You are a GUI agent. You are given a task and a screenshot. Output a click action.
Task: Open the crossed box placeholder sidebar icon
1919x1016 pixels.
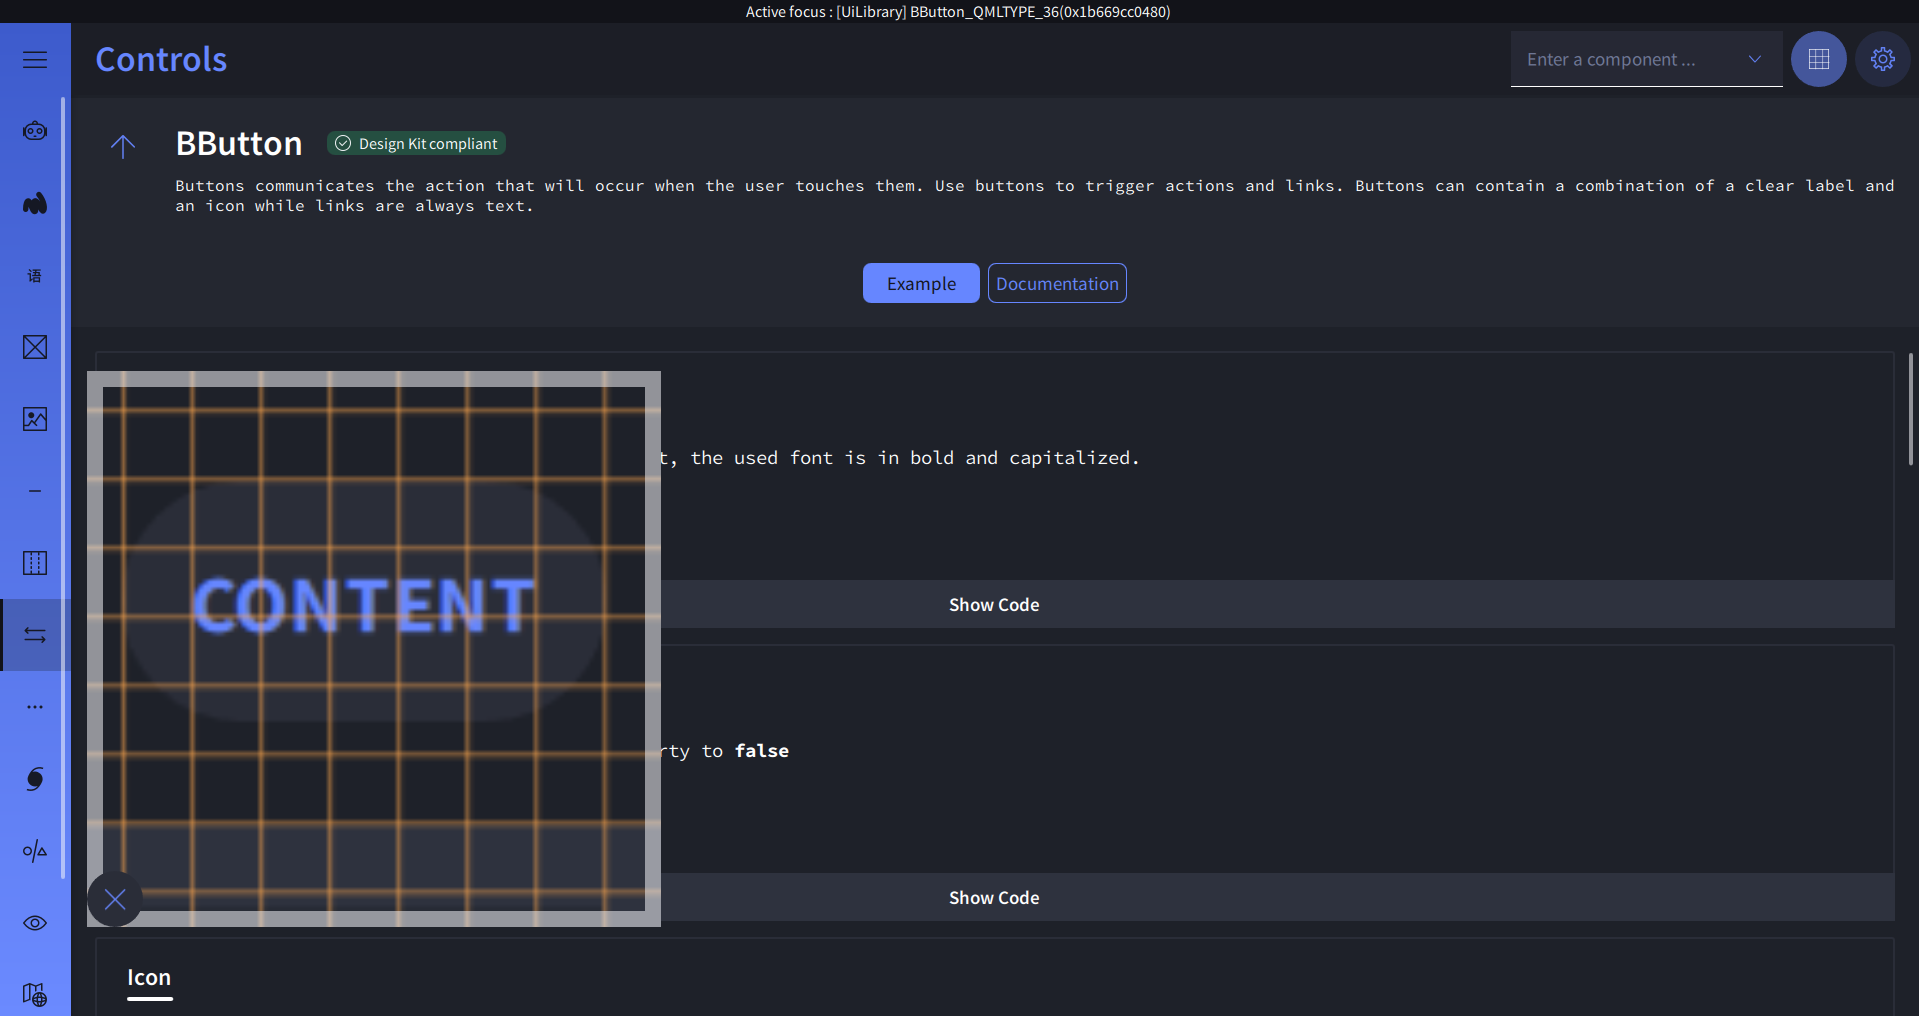coord(35,347)
